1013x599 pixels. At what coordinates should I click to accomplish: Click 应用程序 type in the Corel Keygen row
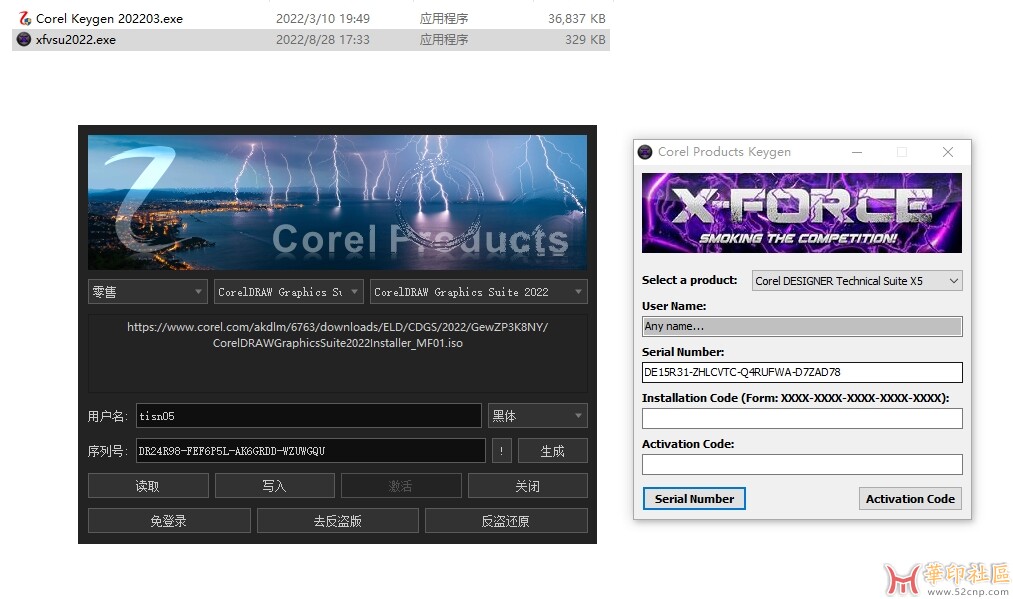click(444, 19)
